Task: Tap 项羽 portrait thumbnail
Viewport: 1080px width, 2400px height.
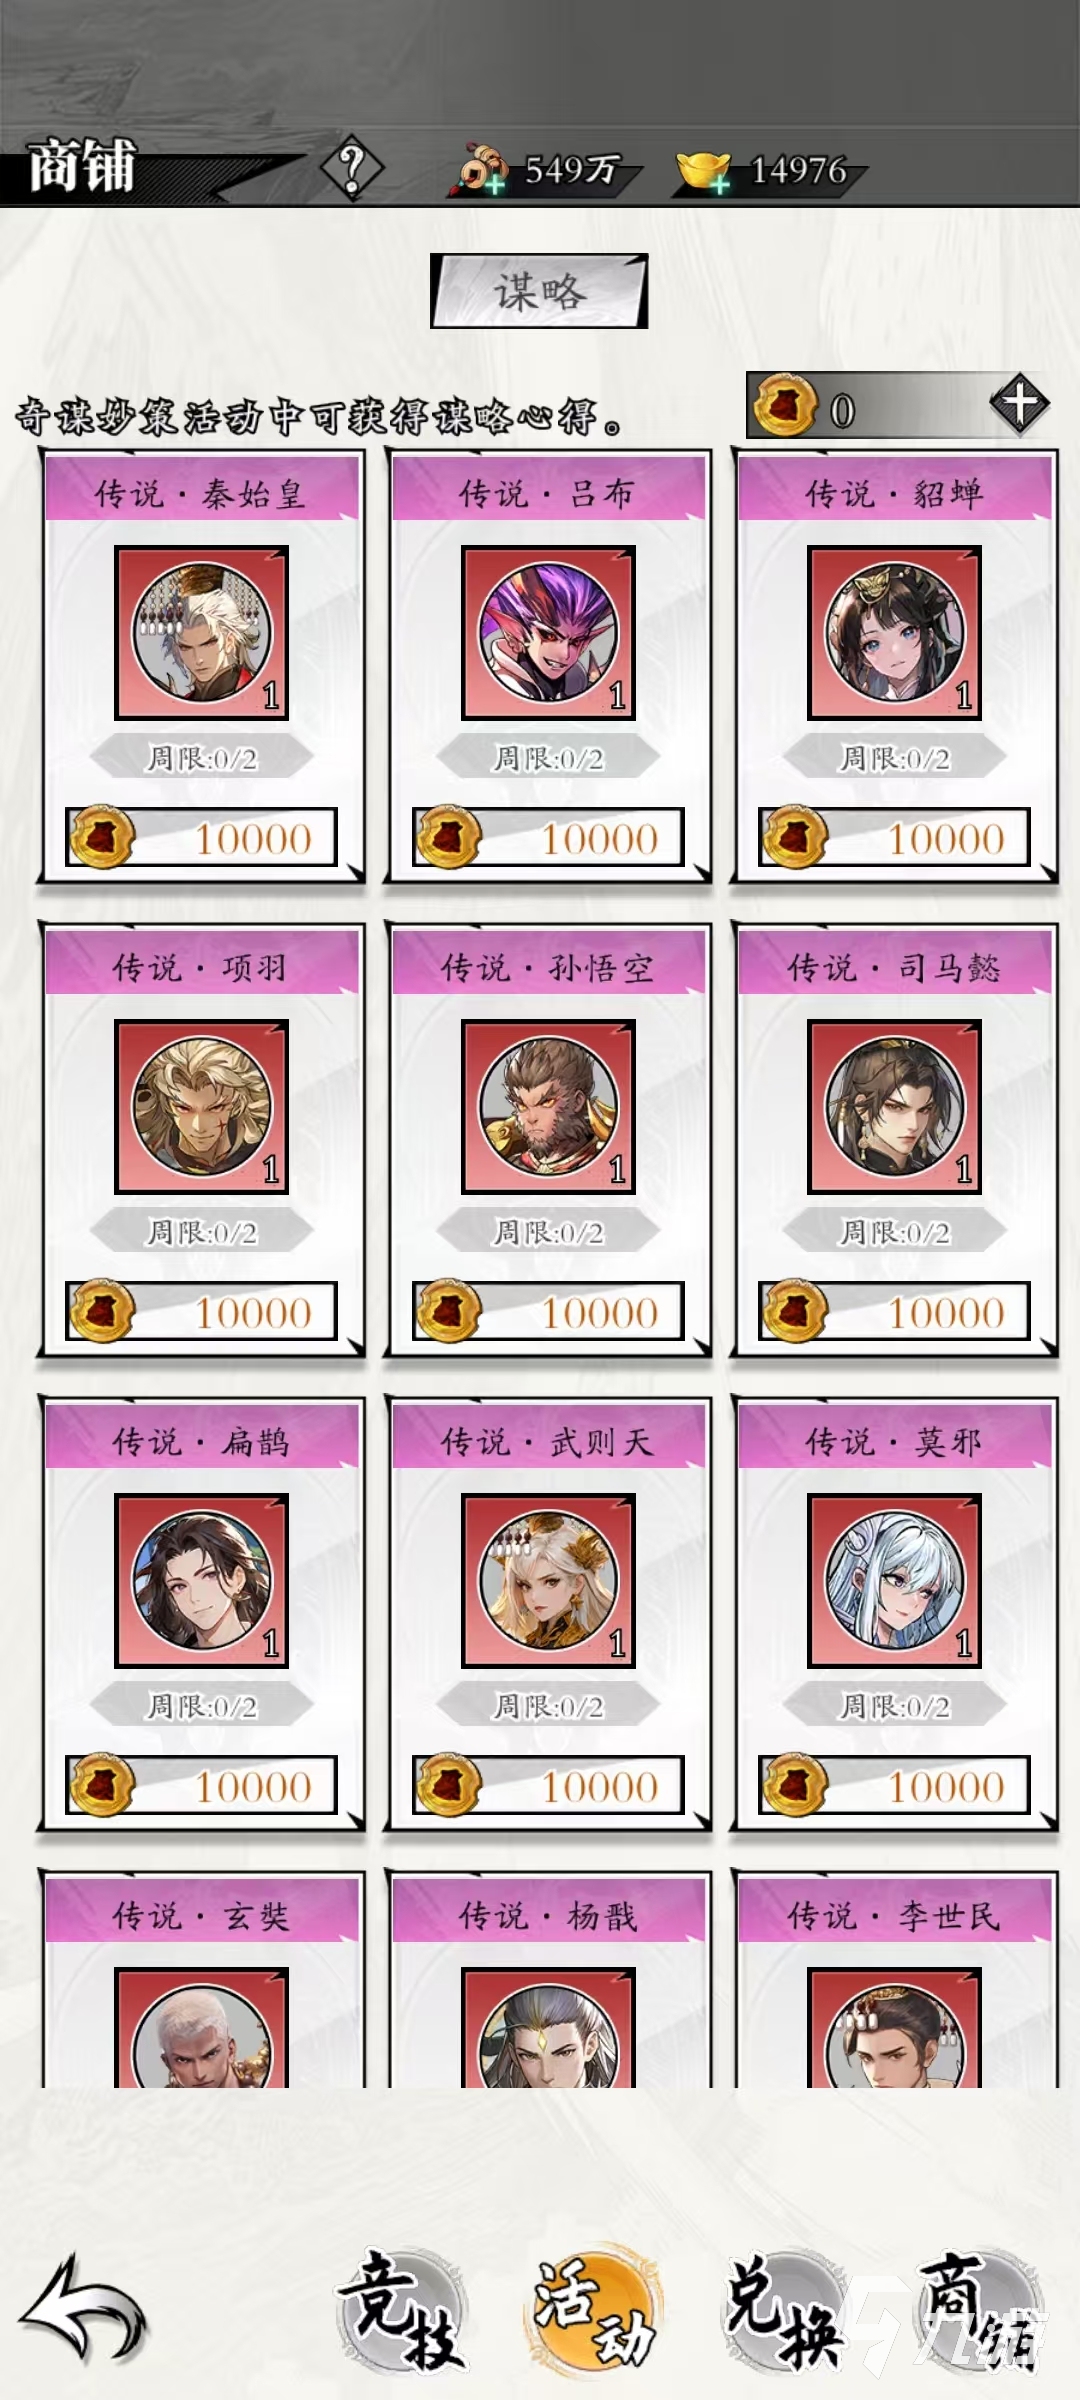Action: [201, 1107]
